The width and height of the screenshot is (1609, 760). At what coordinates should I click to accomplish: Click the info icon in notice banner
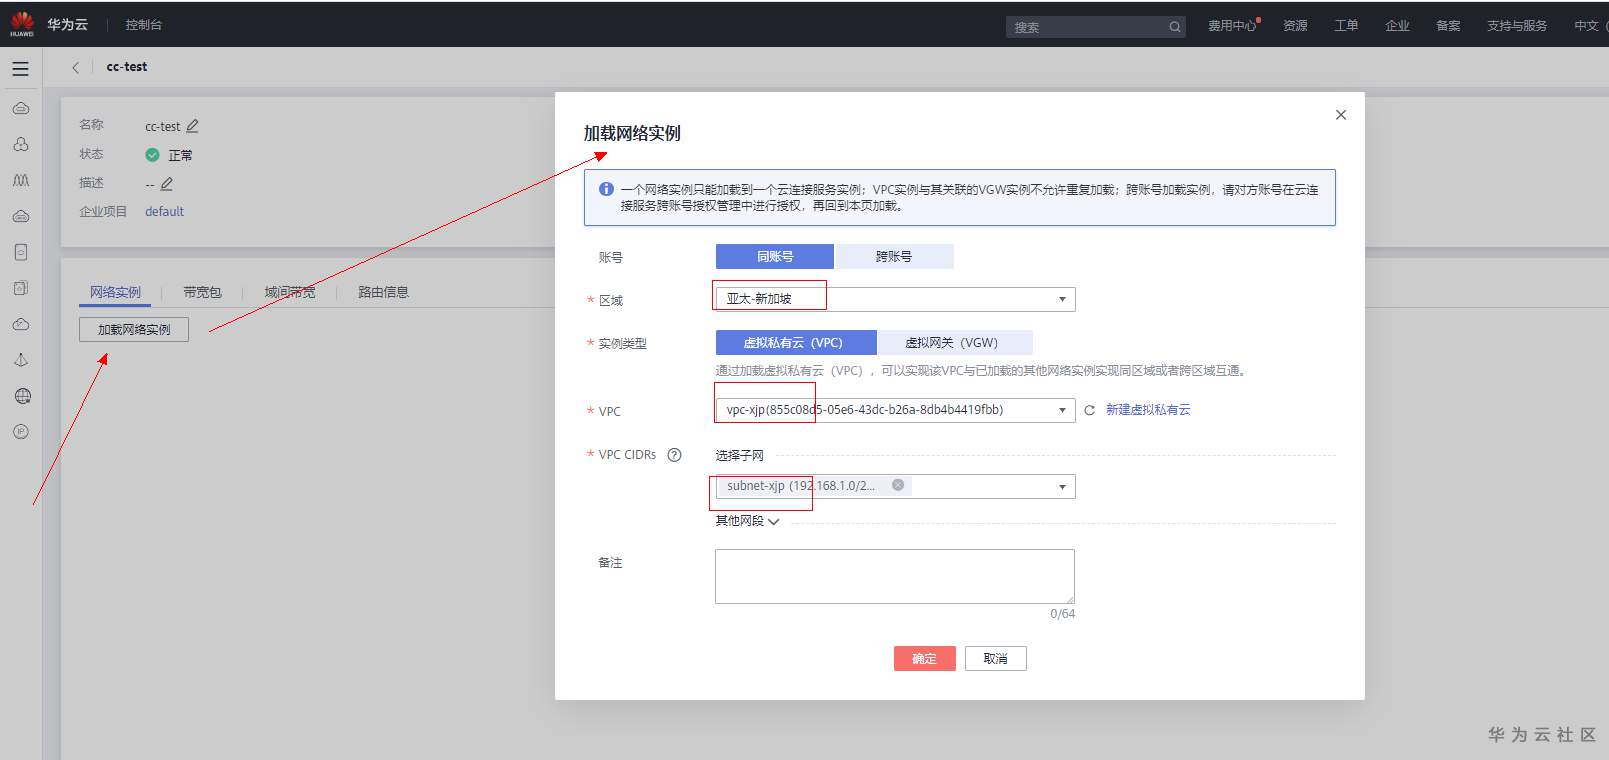(606, 189)
